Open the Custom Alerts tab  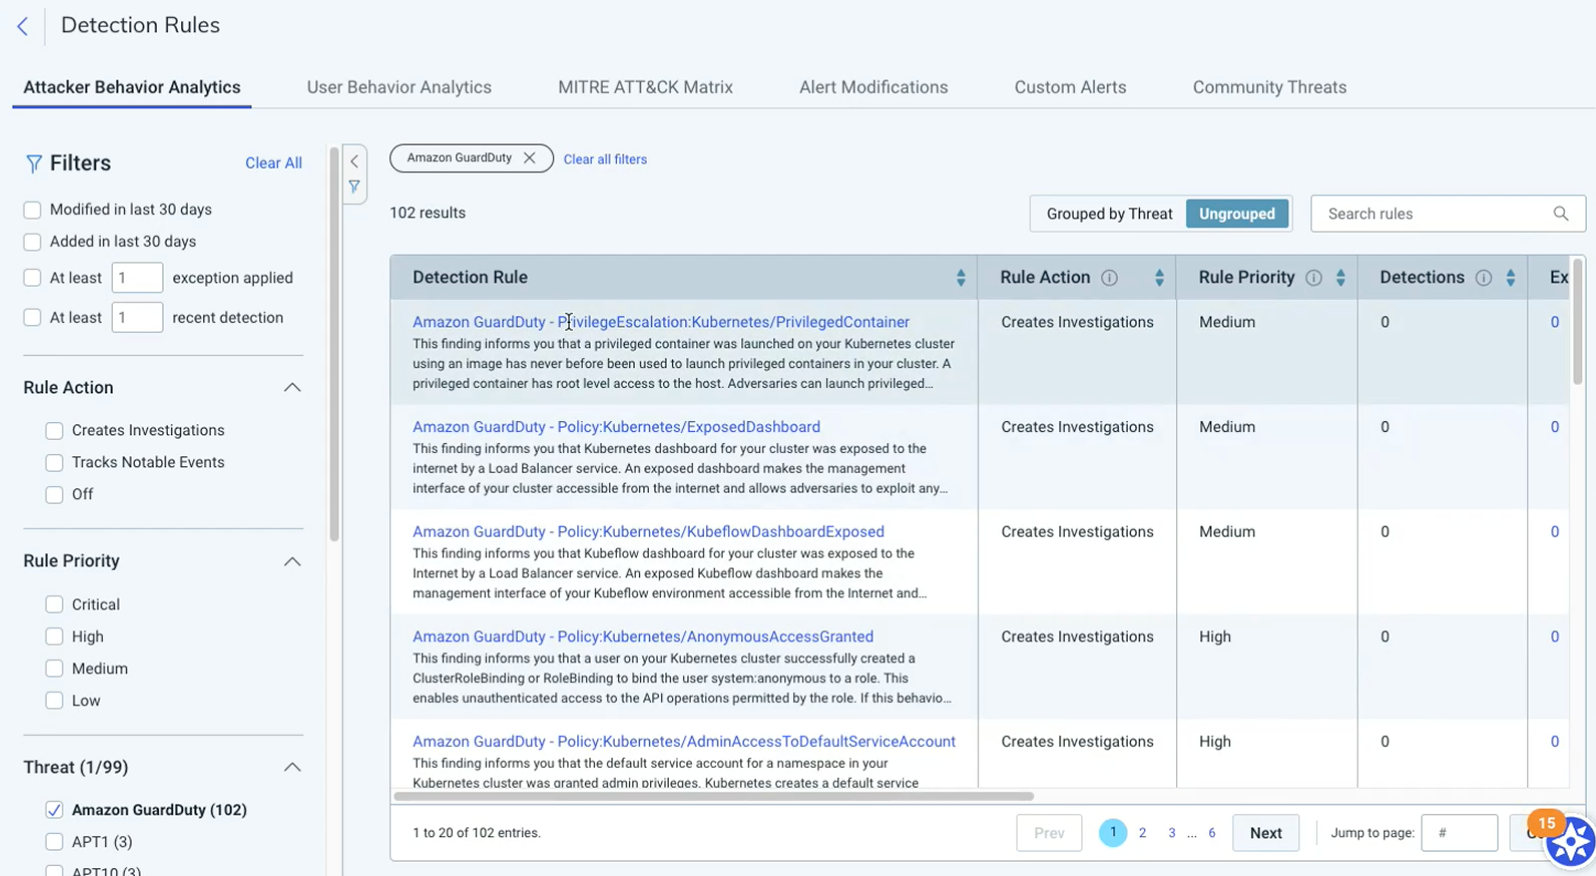[1069, 88]
